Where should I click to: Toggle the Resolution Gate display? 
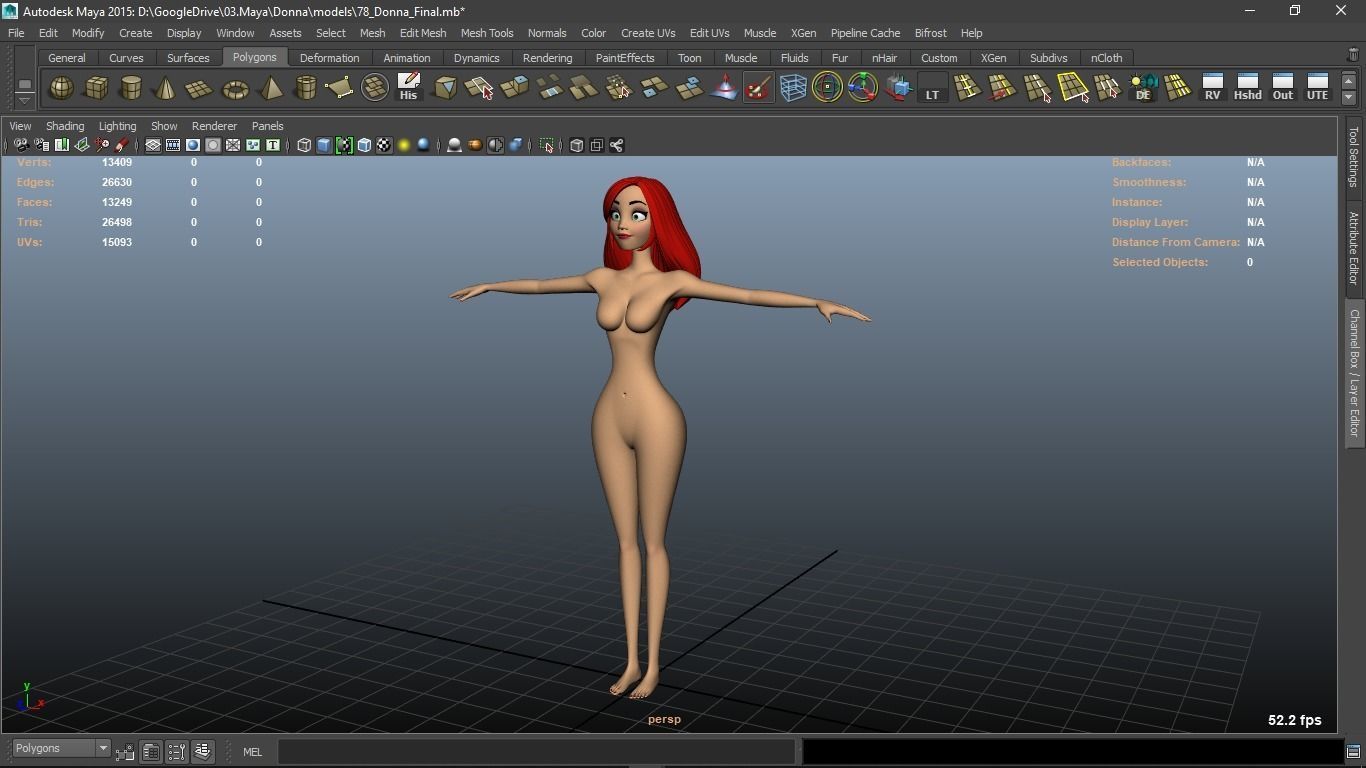[x=193, y=145]
